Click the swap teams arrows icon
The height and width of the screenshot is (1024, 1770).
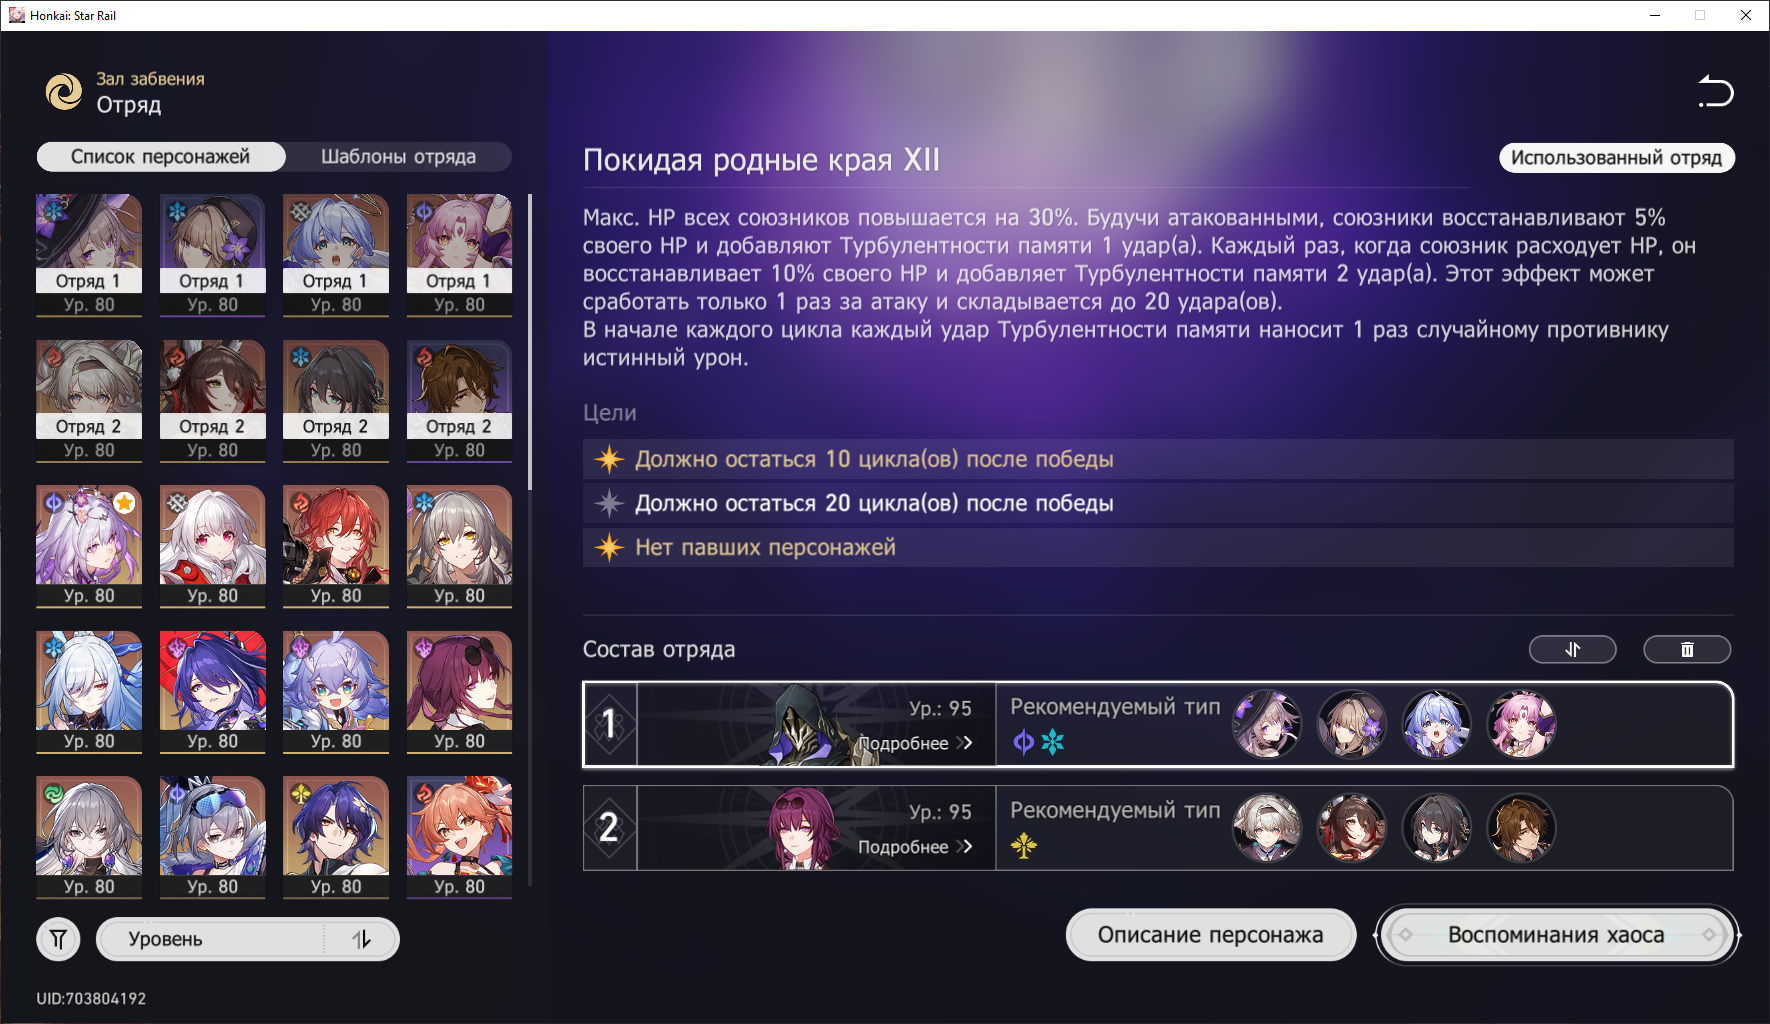click(1573, 650)
